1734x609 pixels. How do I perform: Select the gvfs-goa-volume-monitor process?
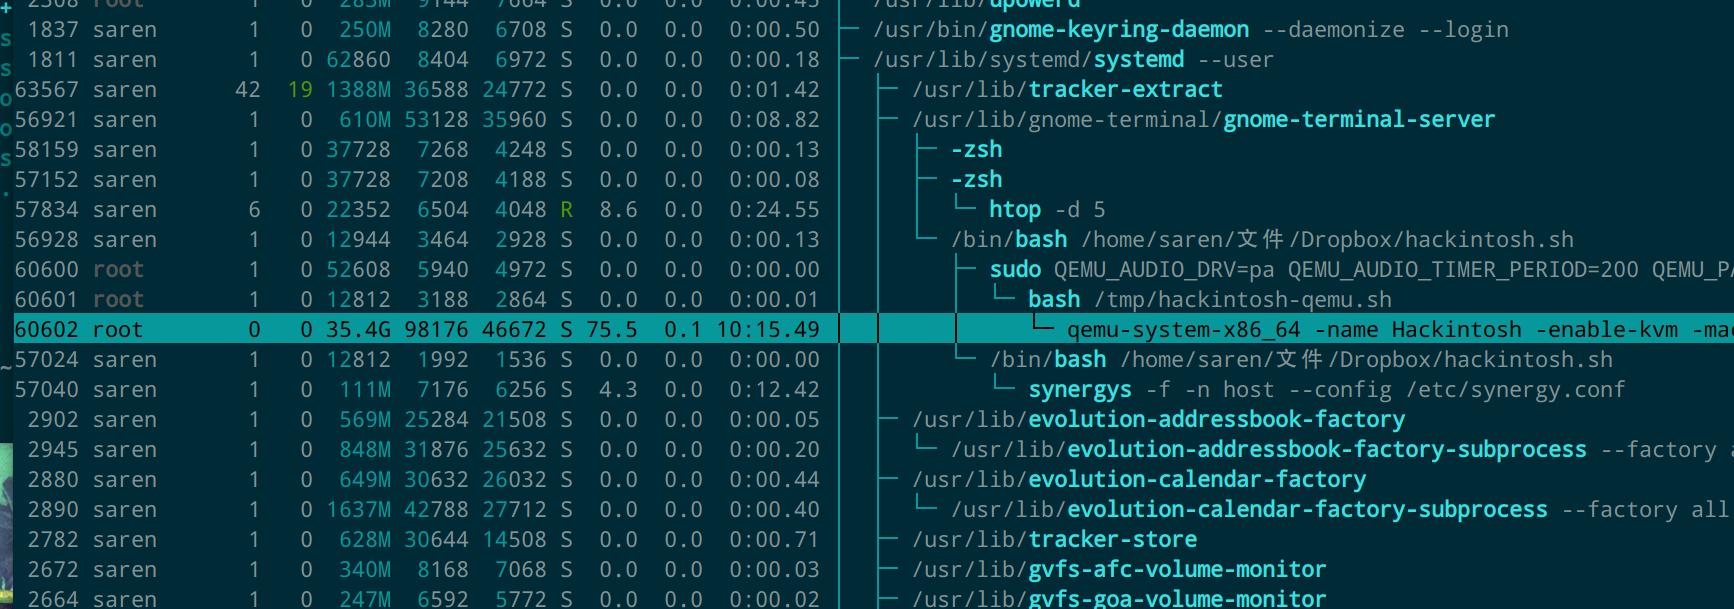[1176, 599]
